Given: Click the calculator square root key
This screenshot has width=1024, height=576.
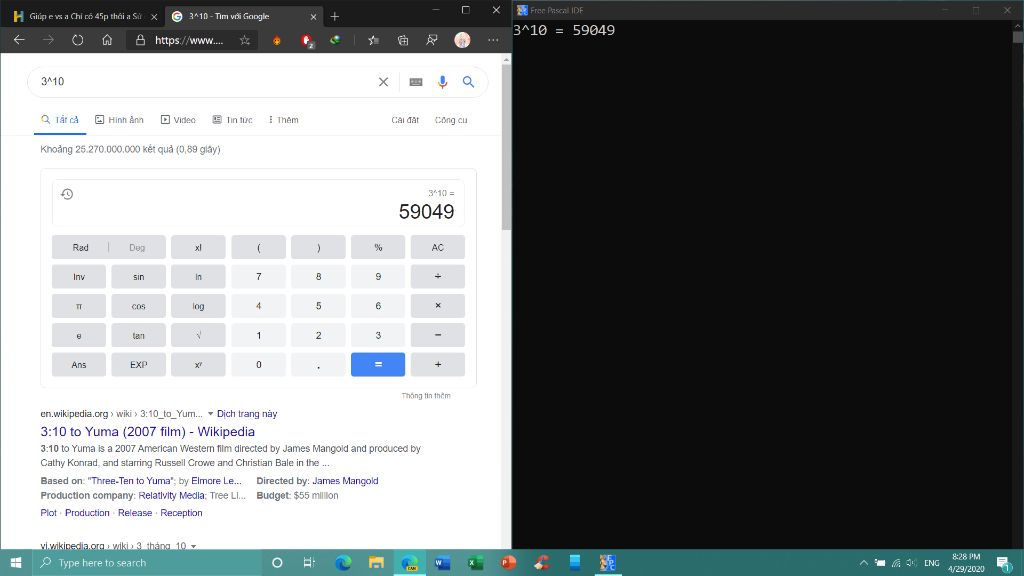Looking at the screenshot, I should [x=199, y=335].
